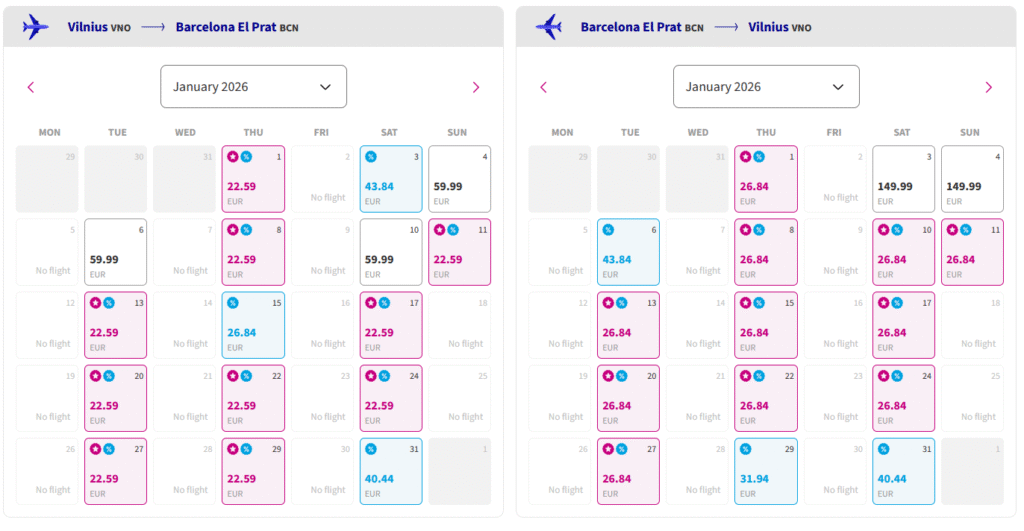The height and width of the screenshot is (531, 1024).
Task: Go to previous month on Barcelona–Vilnius calendar
Action: 544,87
